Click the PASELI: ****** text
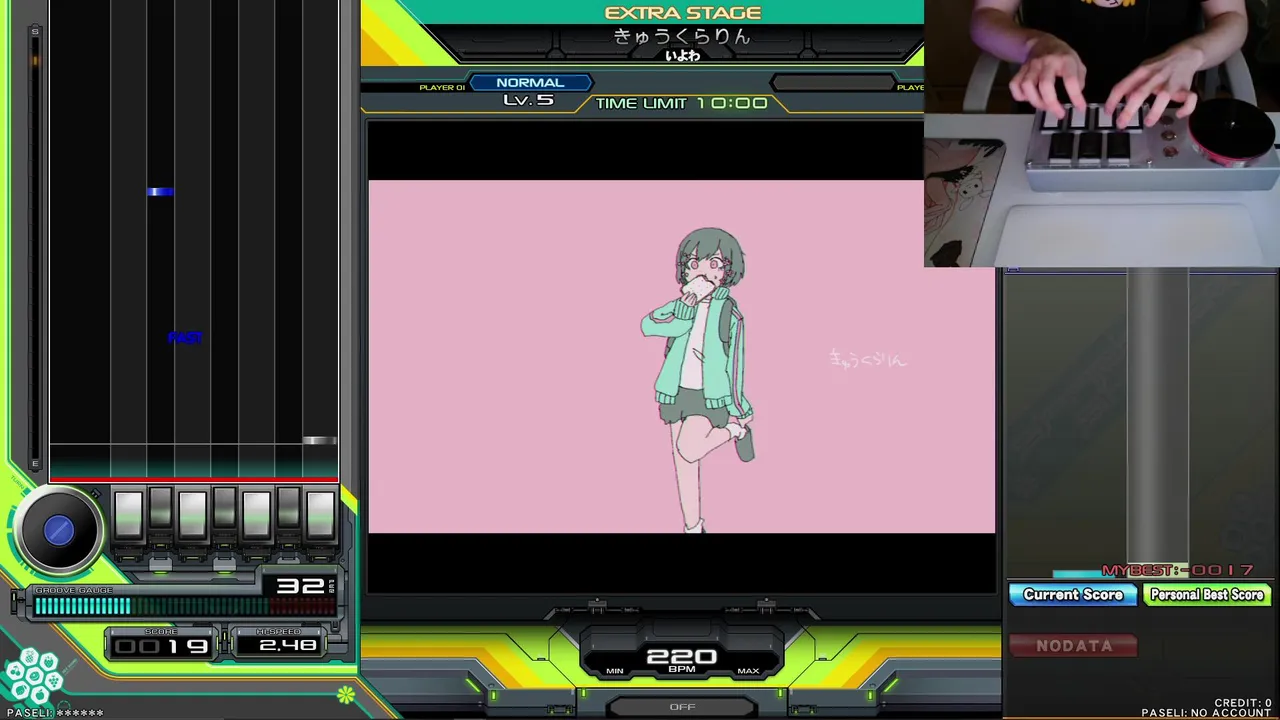The width and height of the screenshot is (1280, 720). click(x=55, y=713)
